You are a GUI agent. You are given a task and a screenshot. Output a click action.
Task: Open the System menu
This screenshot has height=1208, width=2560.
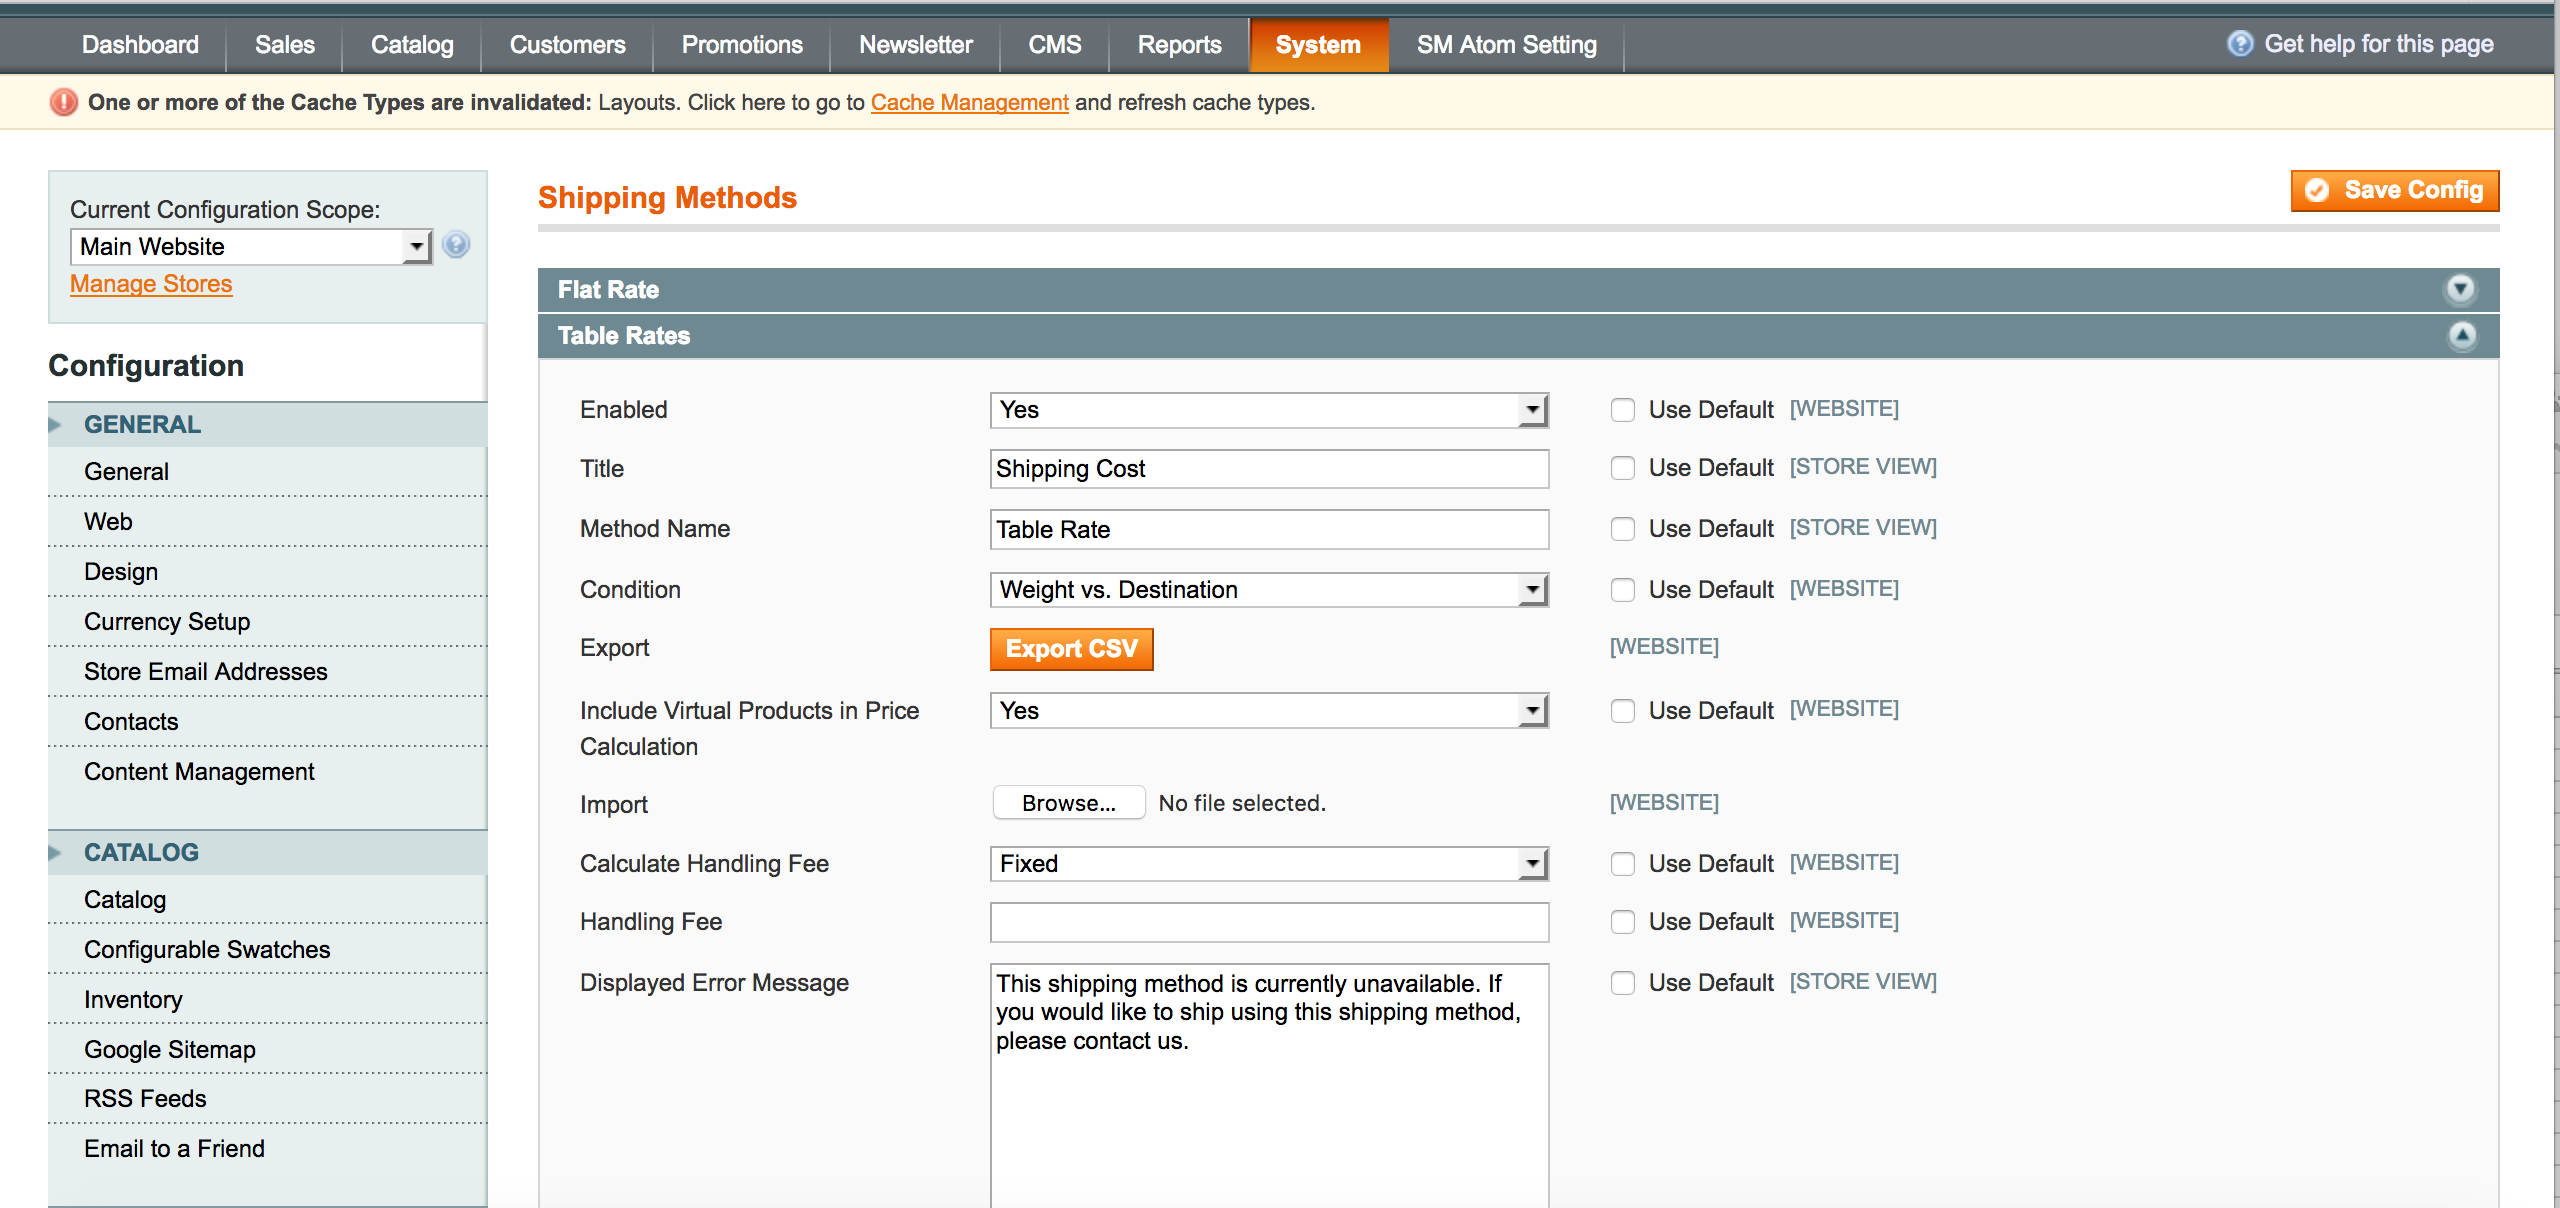(x=1318, y=45)
